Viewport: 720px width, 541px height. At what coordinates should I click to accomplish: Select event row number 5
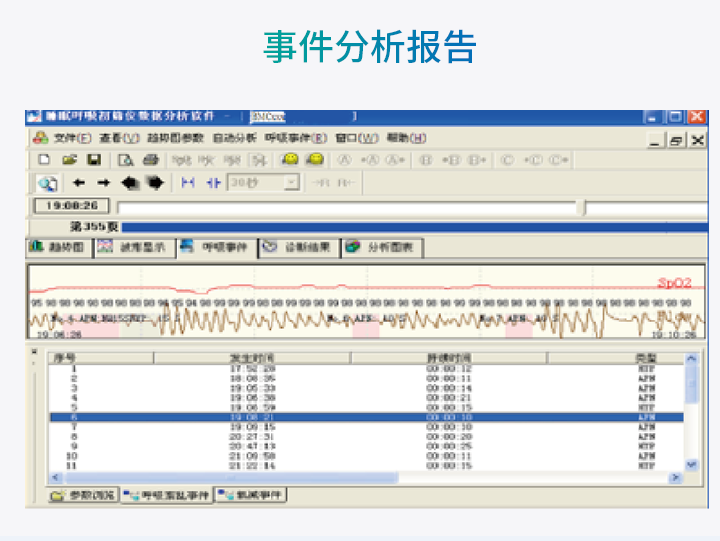[366, 407]
